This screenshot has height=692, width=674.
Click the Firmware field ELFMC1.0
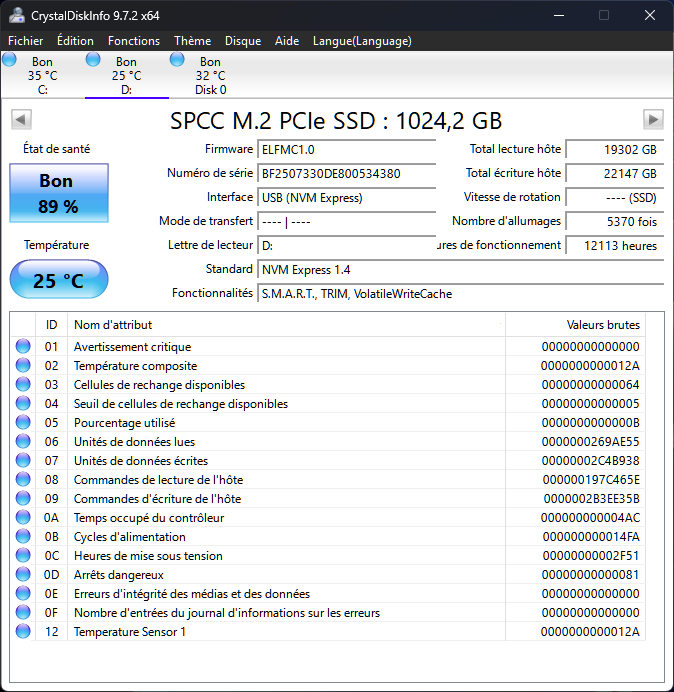(x=346, y=150)
